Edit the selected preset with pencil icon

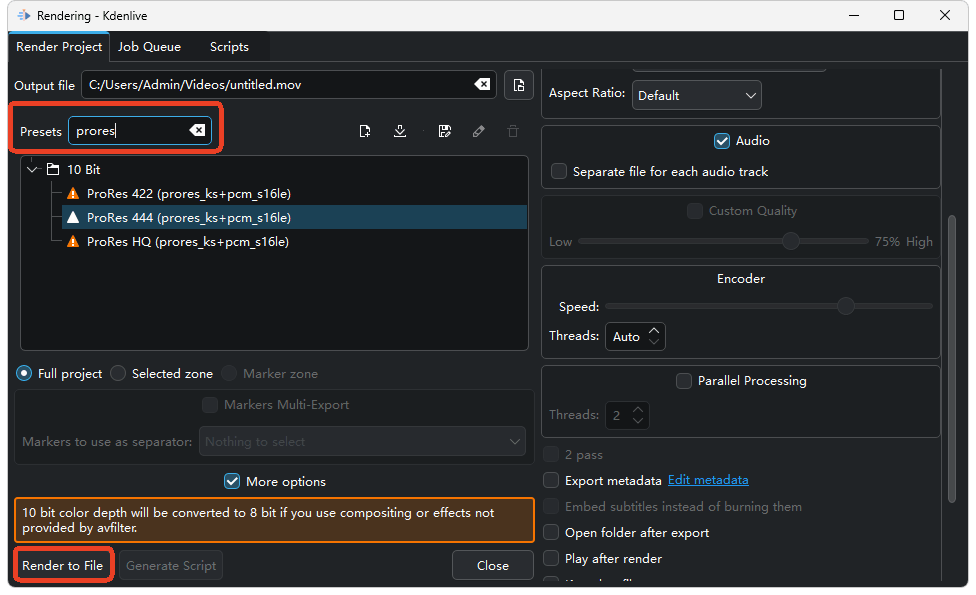[x=479, y=131]
